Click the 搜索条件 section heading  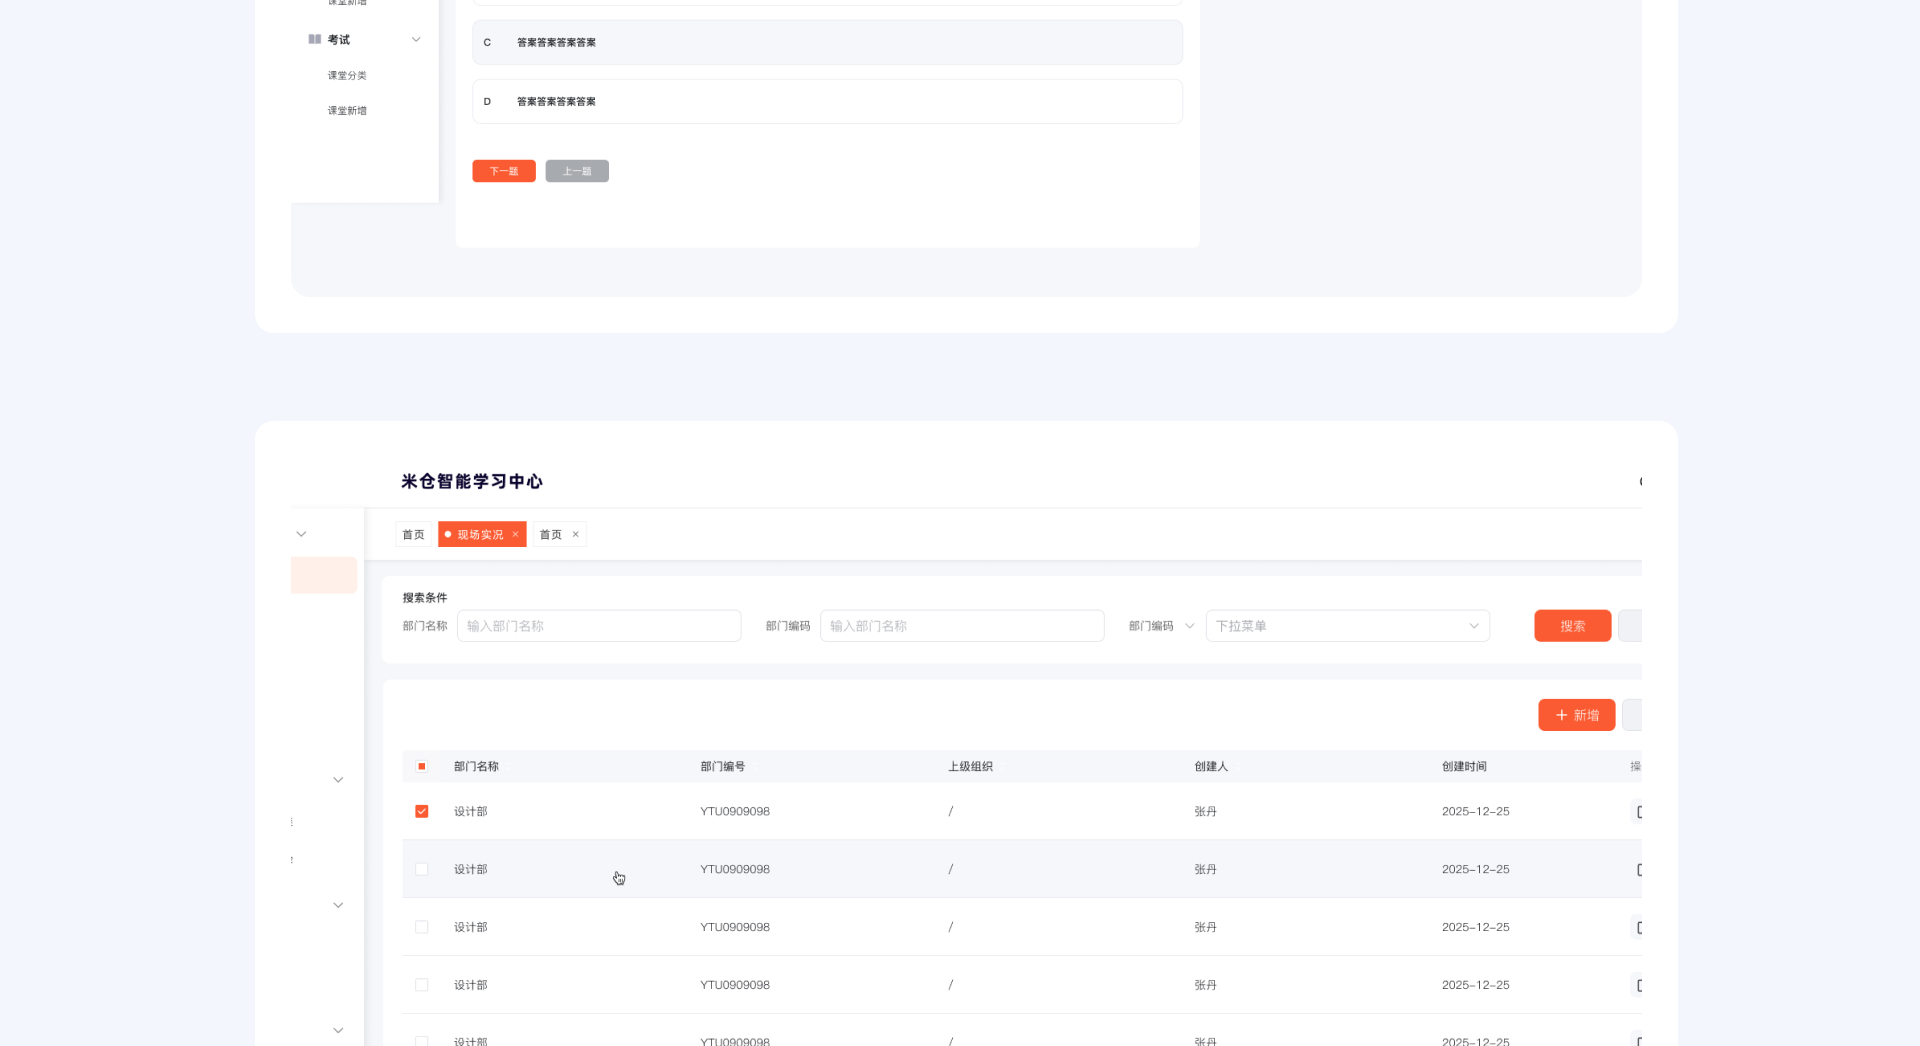point(425,597)
